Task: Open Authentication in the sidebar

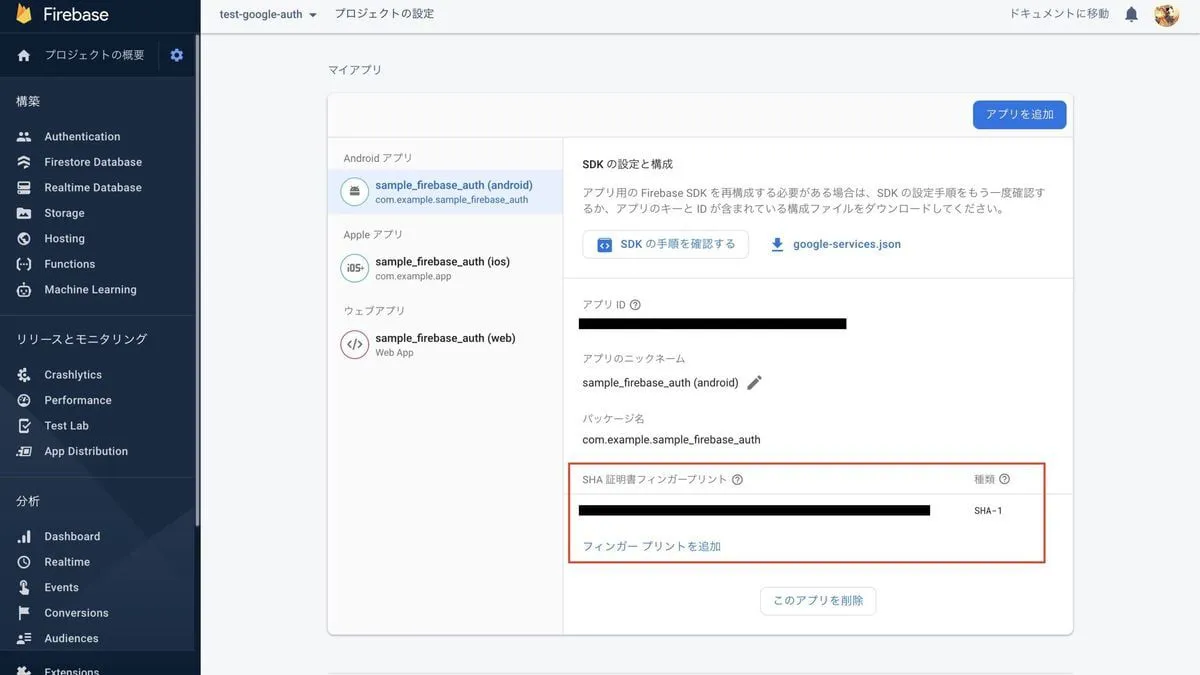Action: point(82,137)
